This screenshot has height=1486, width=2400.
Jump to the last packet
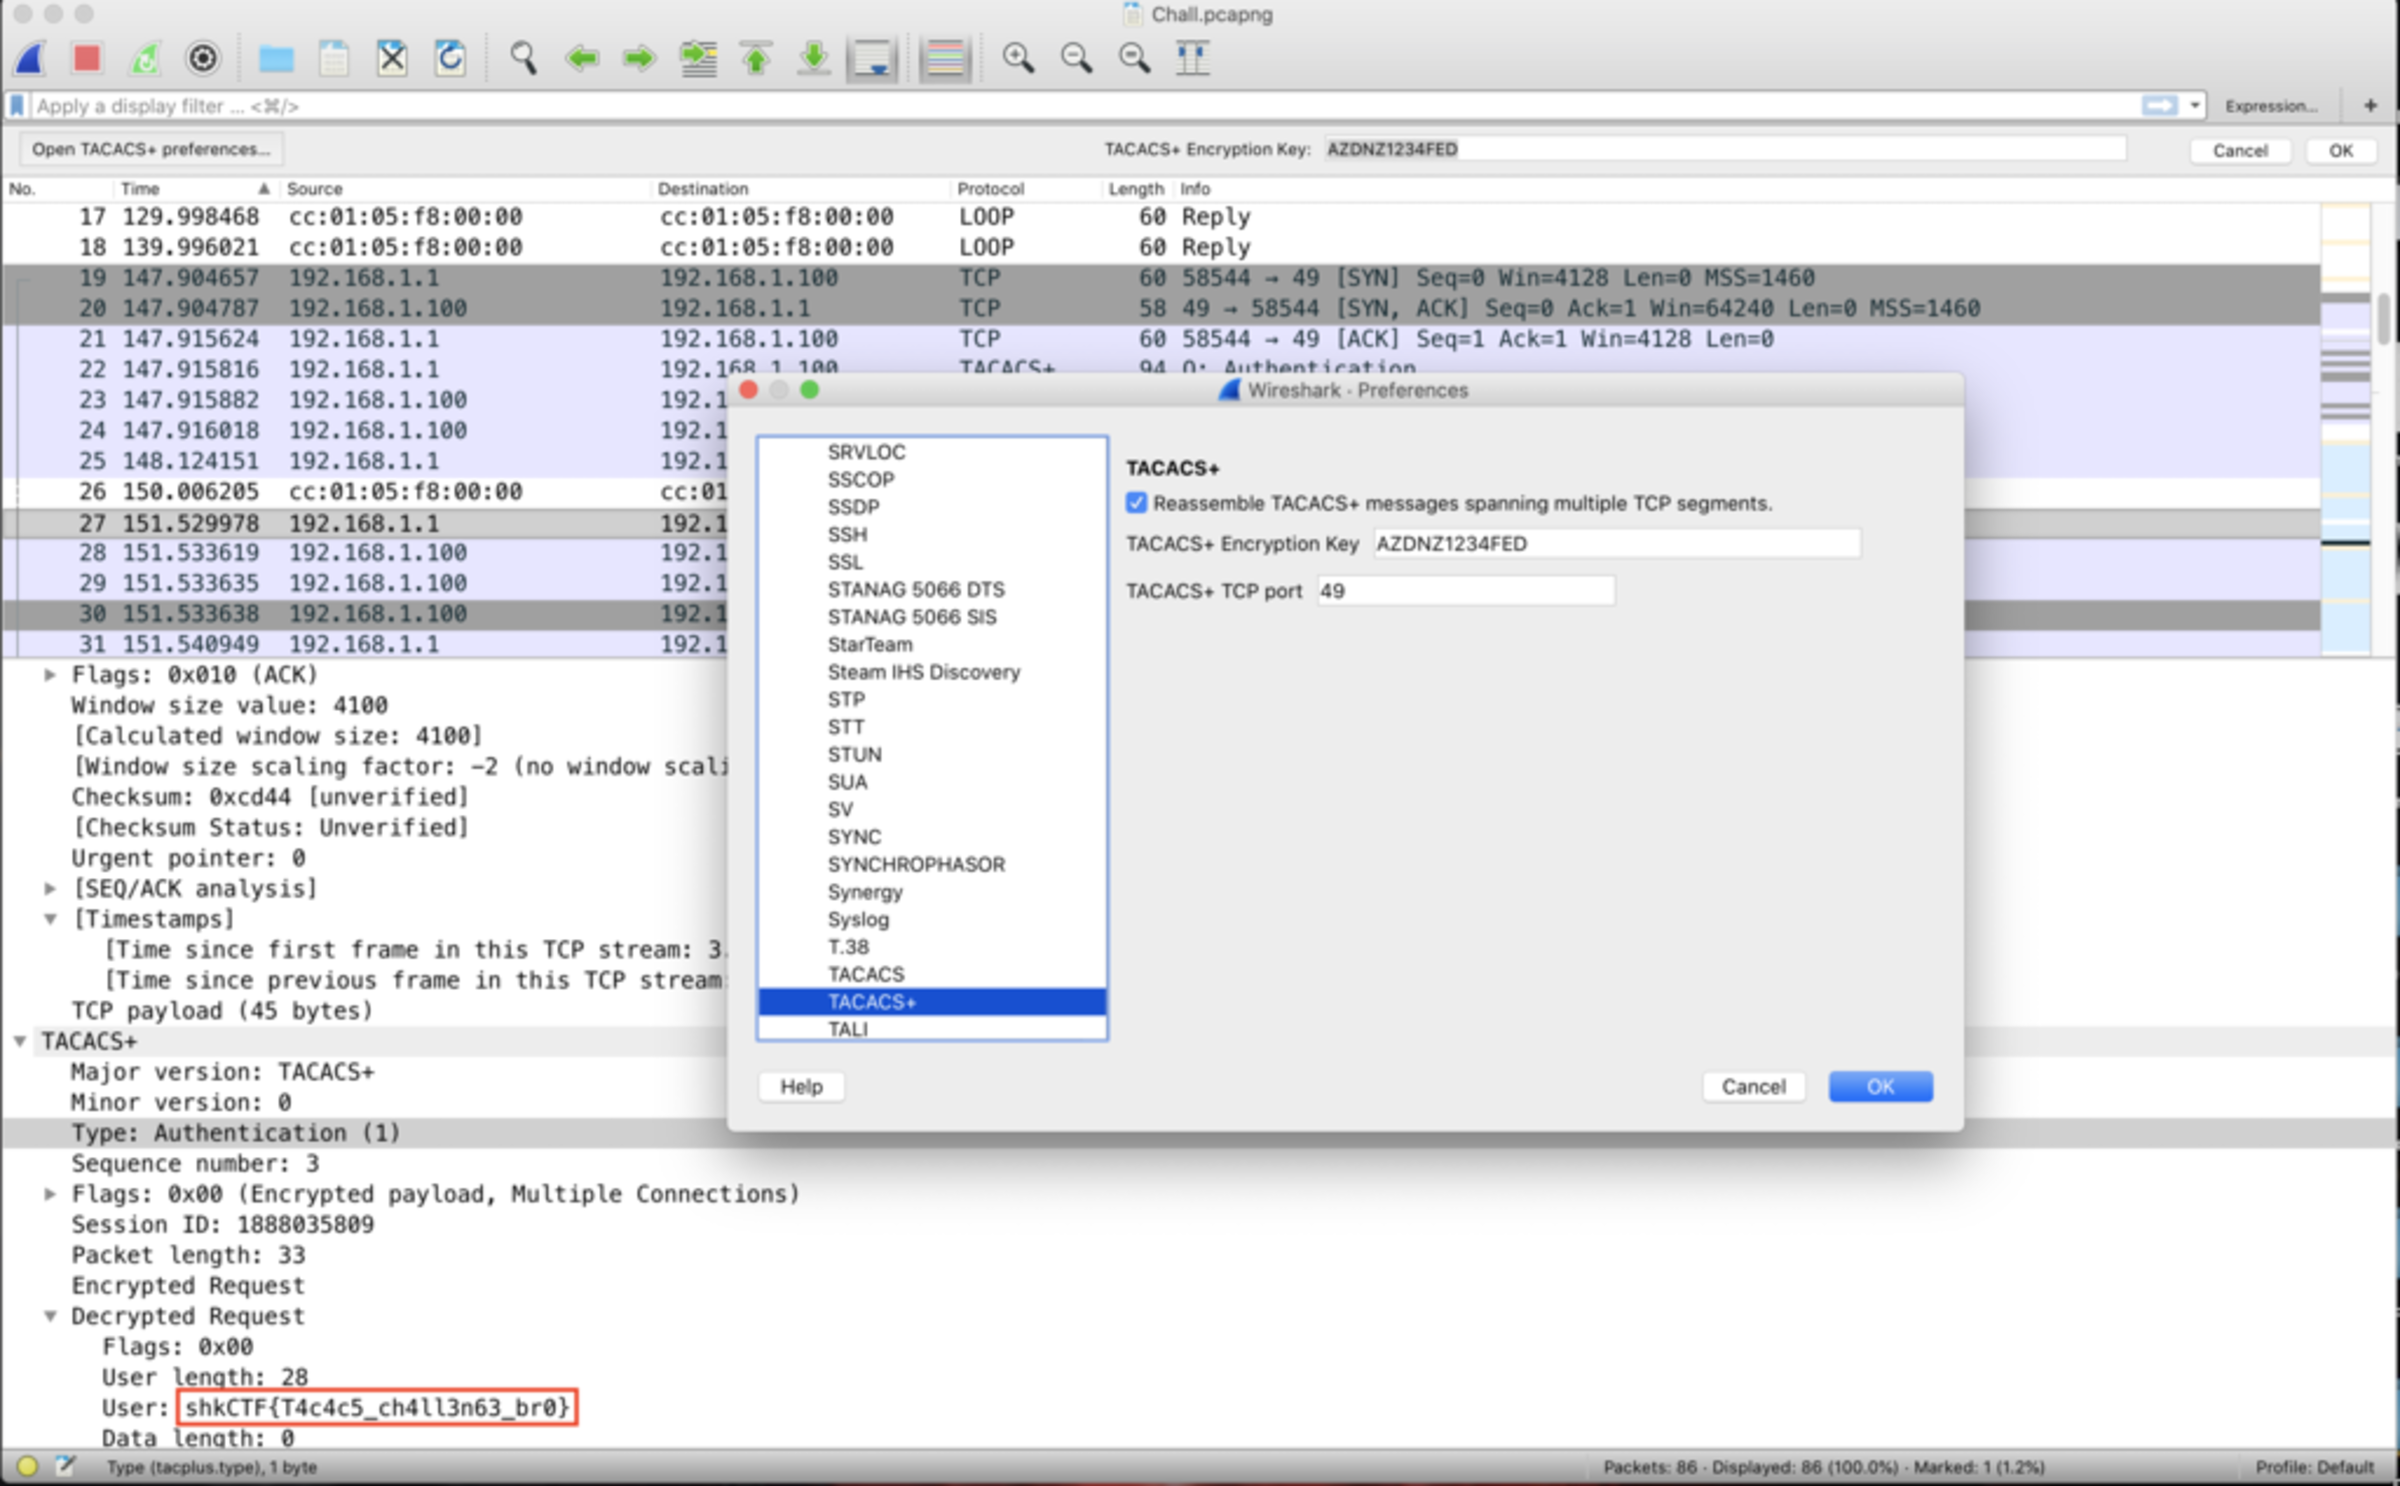[814, 58]
